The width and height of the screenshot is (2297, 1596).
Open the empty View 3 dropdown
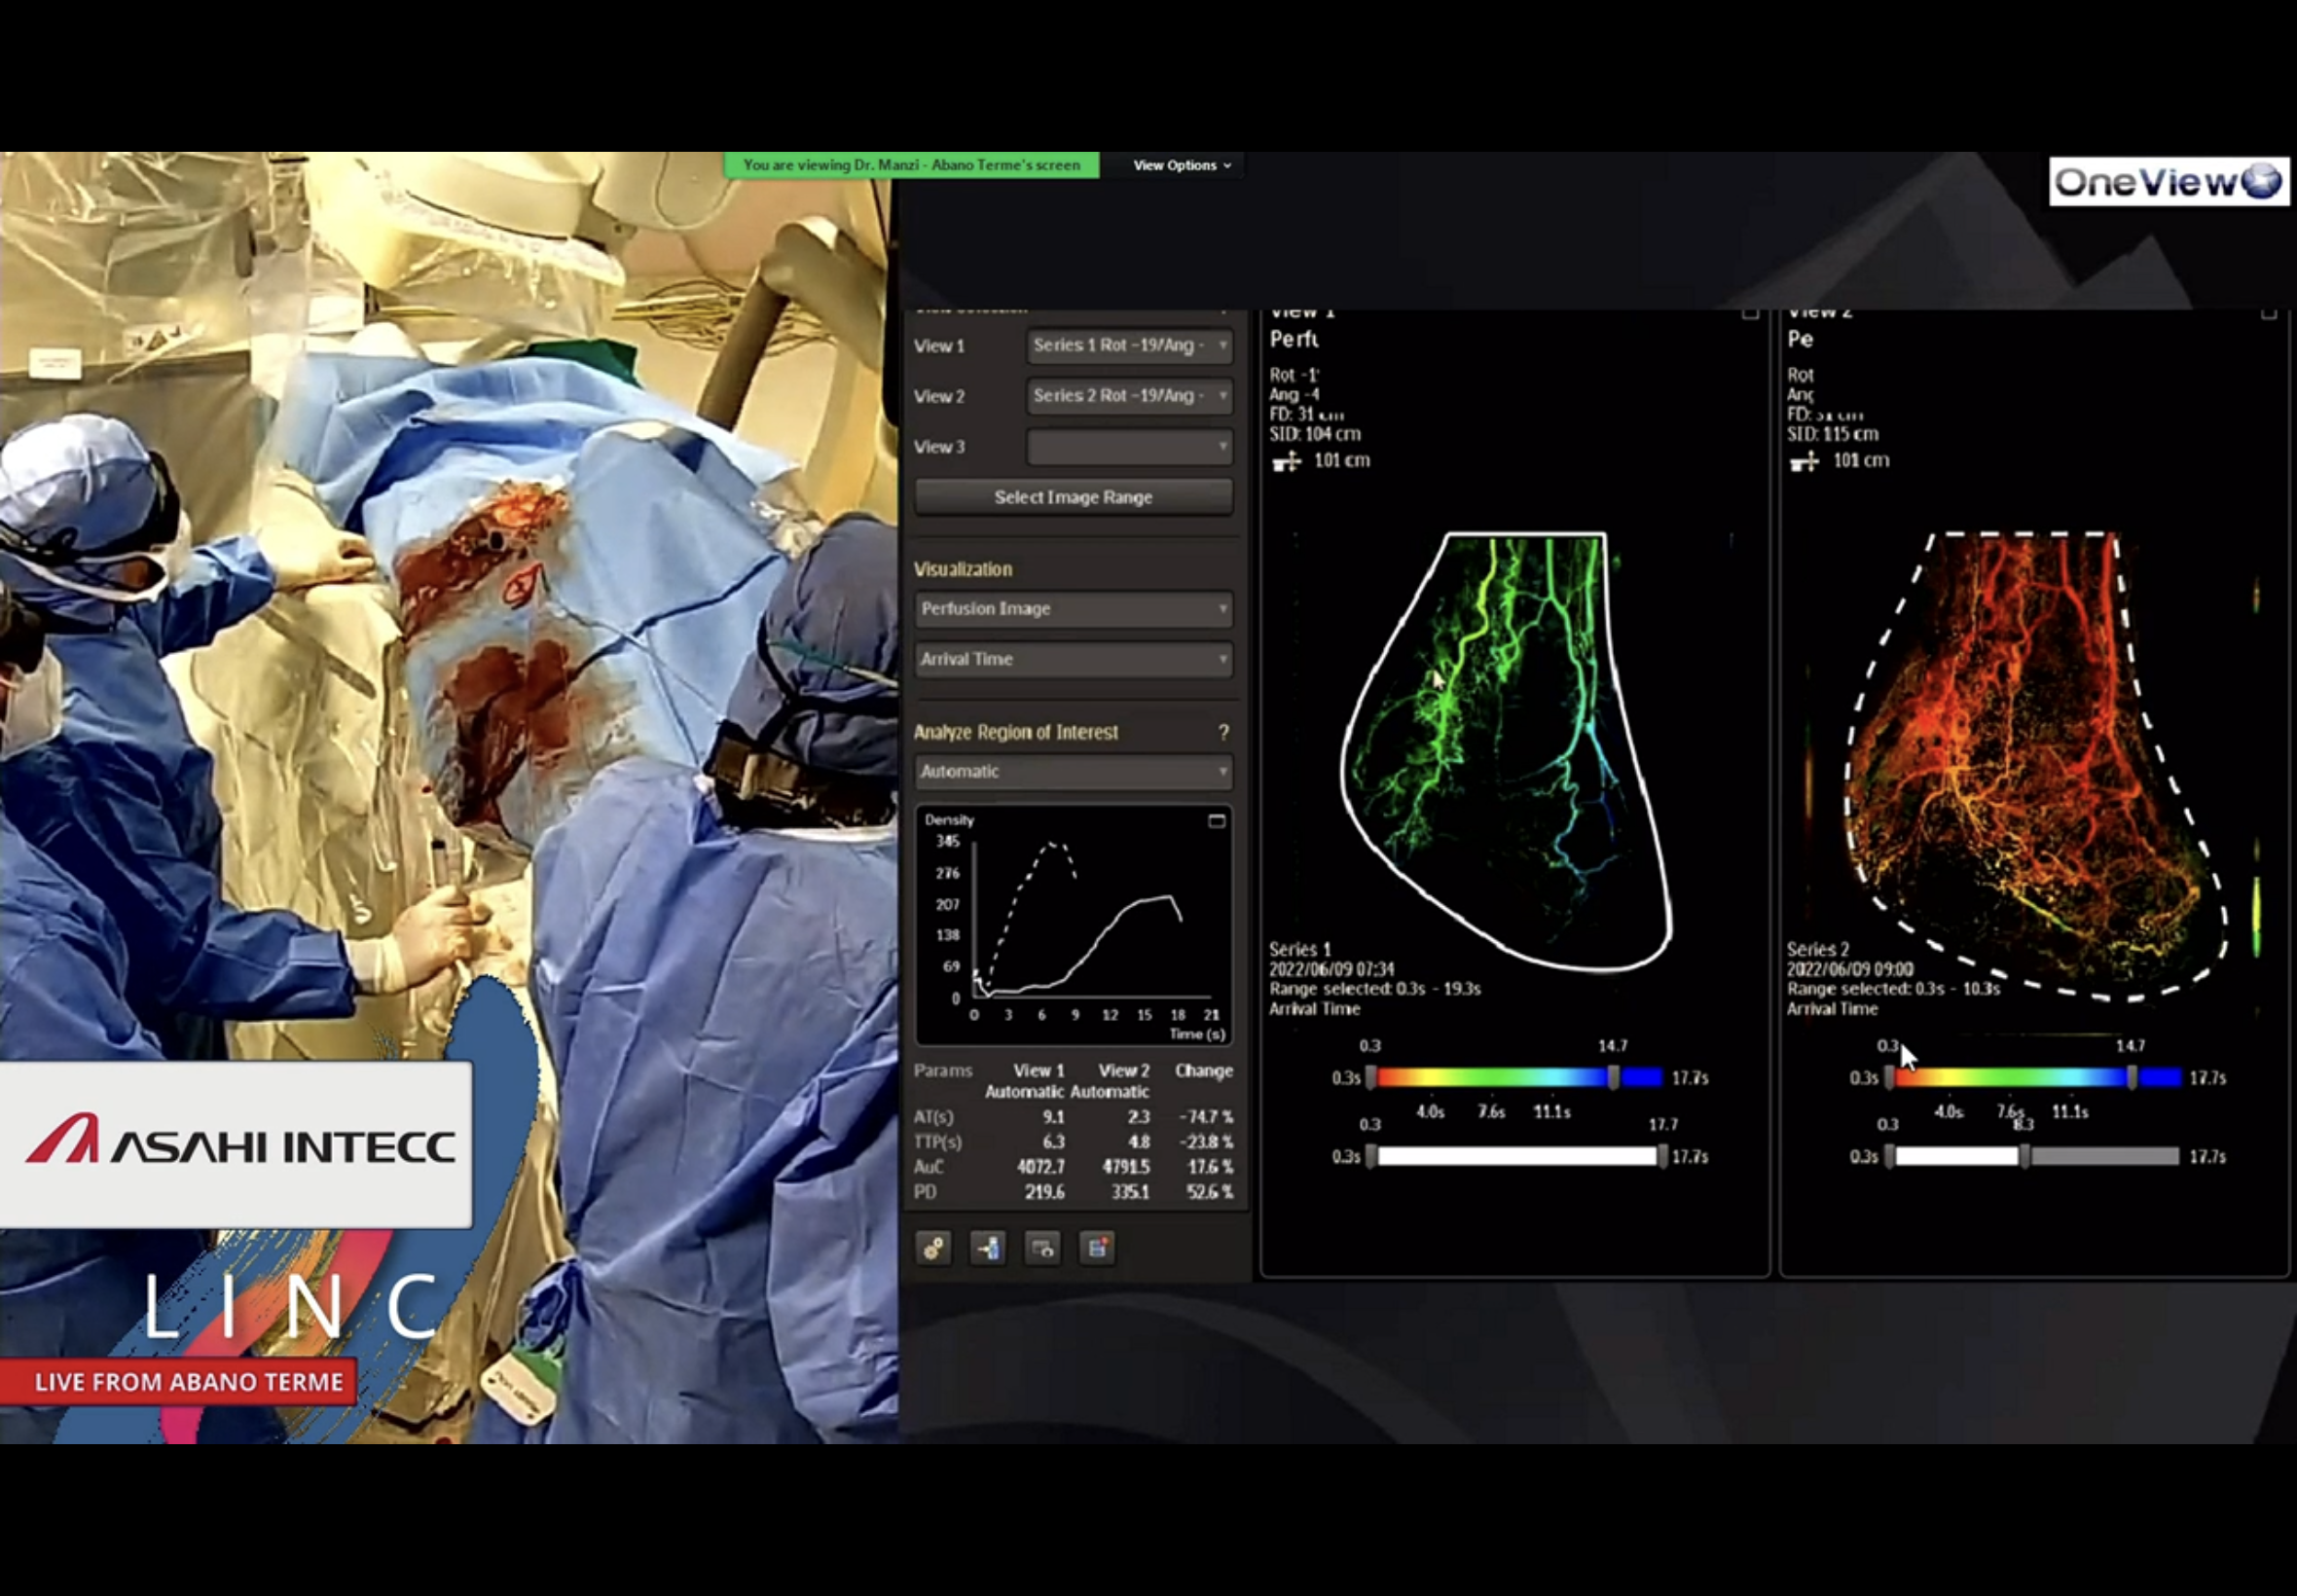point(1129,447)
